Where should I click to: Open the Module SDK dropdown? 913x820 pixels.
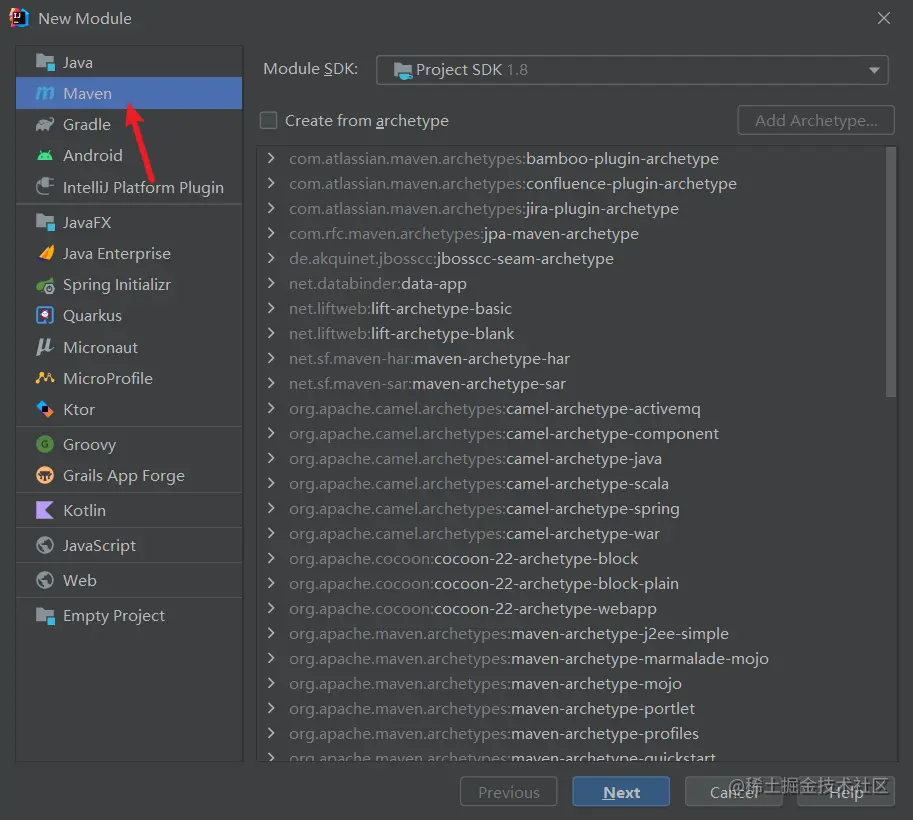632,70
